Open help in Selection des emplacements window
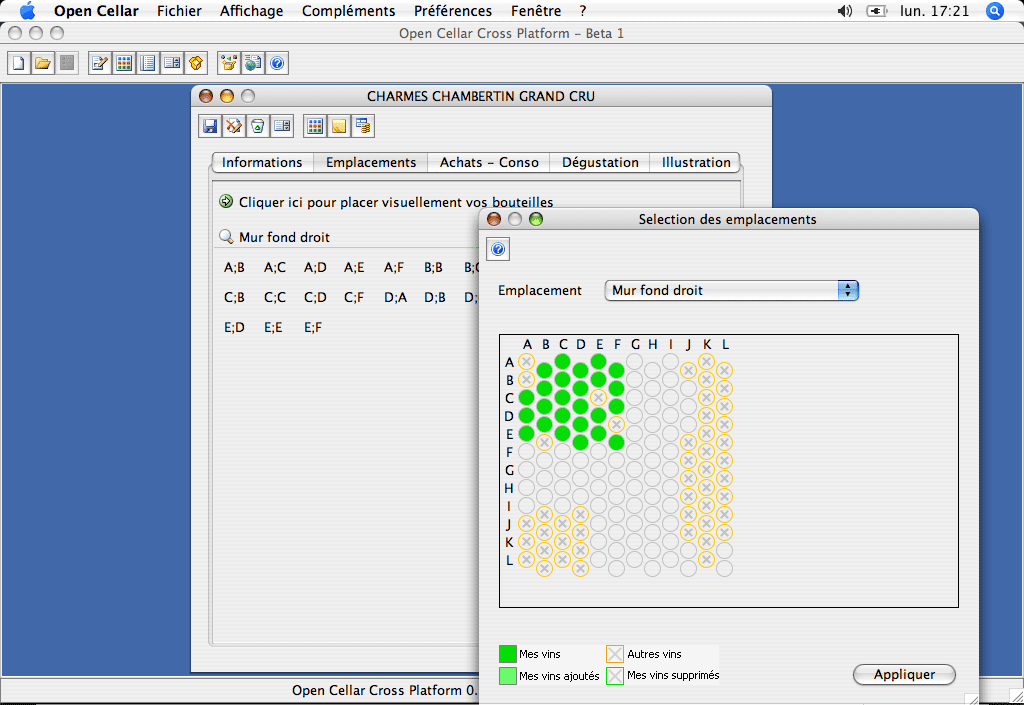This screenshot has height=705, width=1024. pyautogui.click(x=498, y=249)
